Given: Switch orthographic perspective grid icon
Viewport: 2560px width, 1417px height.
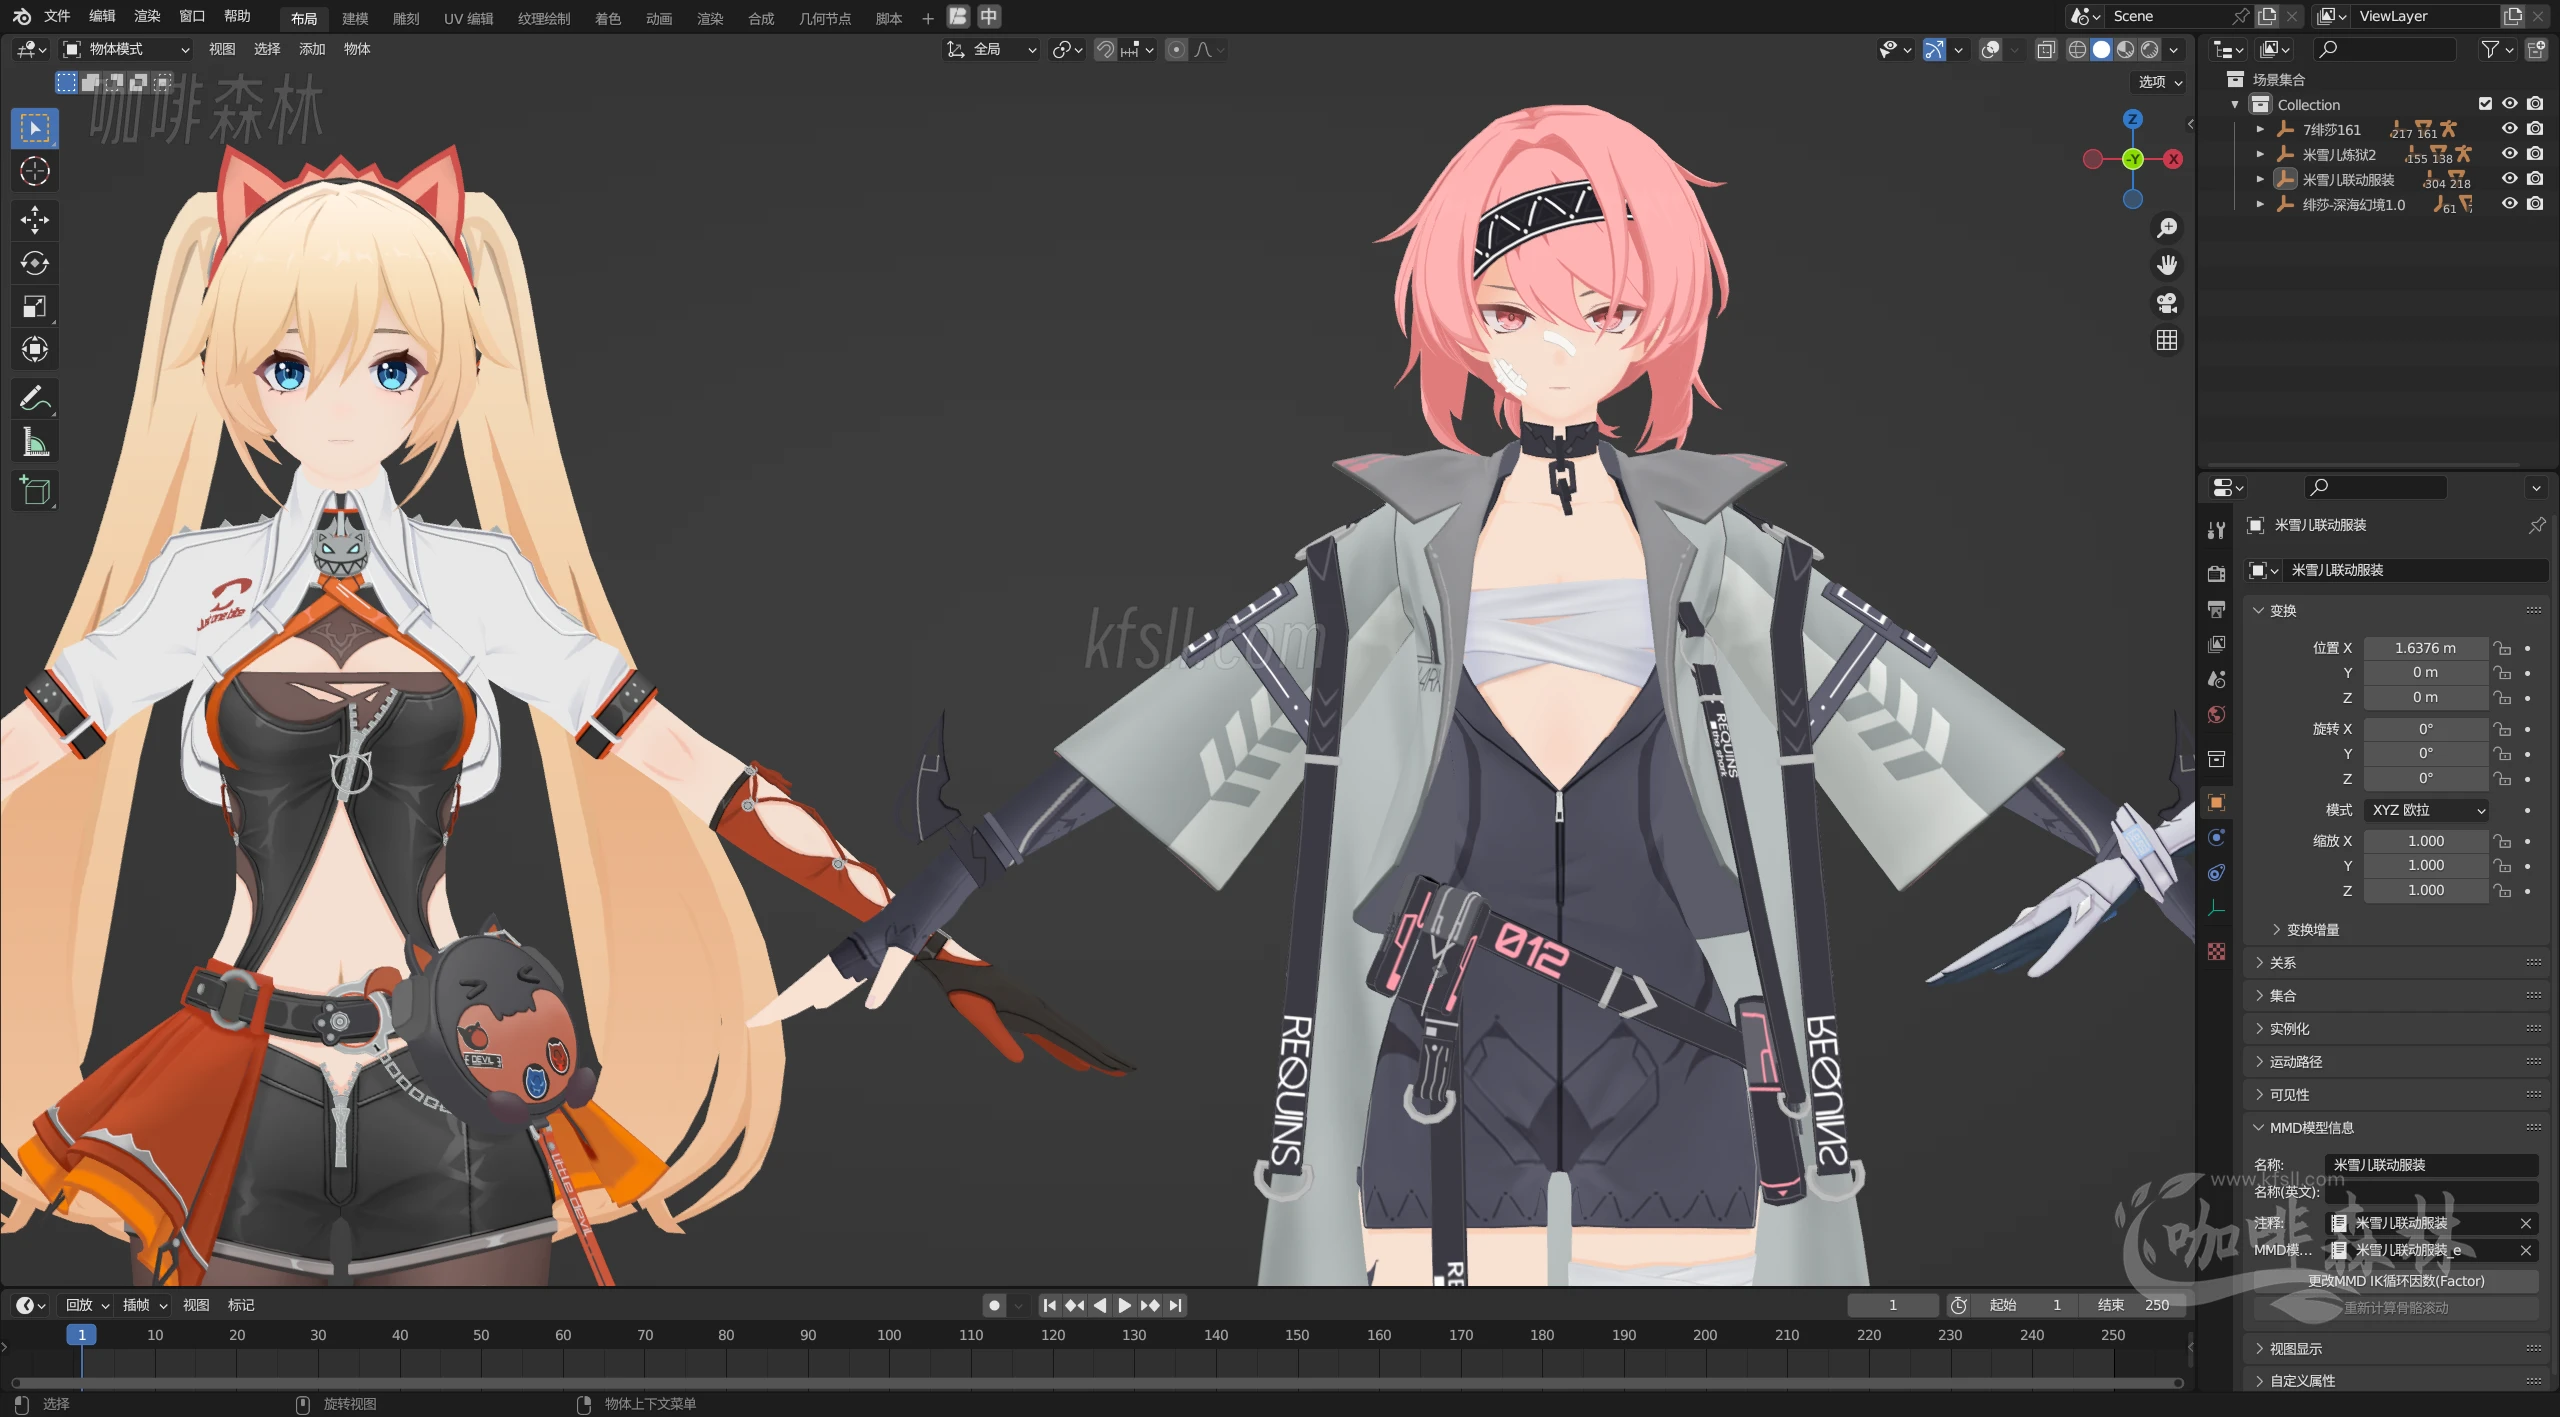Looking at the screenshot, I should click(2166, 341).
